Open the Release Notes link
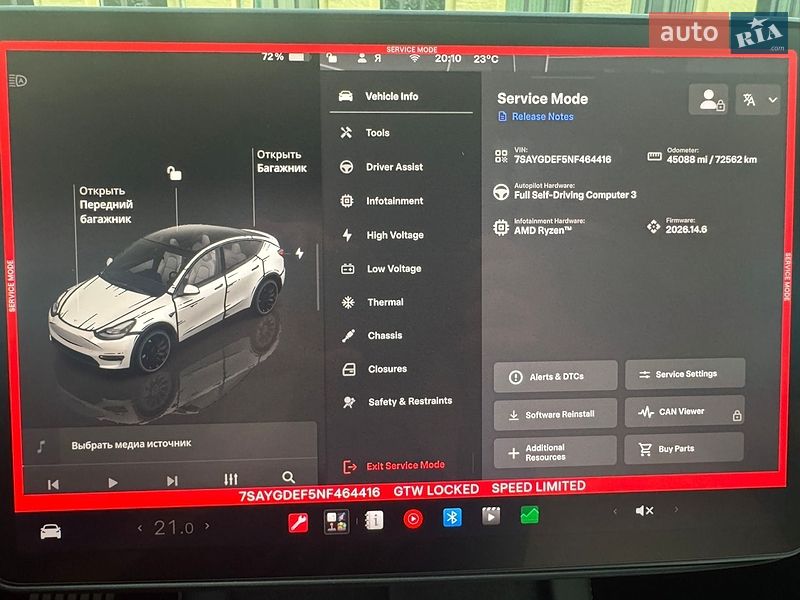Screen dimensions: 800x600 point(536,116)
